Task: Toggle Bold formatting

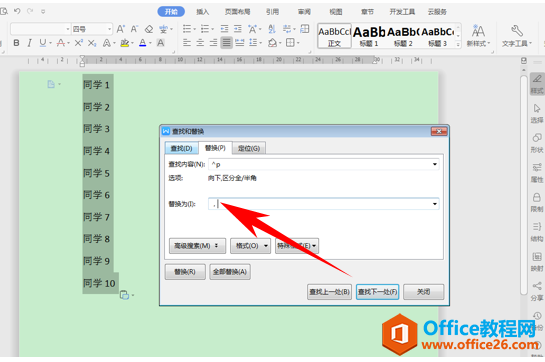Action: (16, 43)
